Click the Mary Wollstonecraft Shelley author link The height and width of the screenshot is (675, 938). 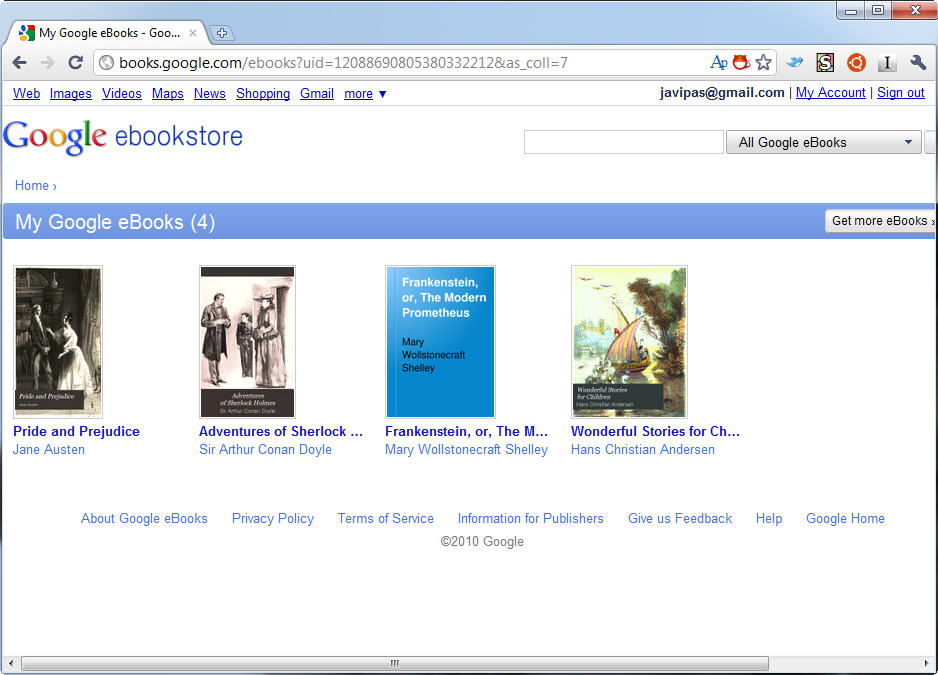[467, 449]
